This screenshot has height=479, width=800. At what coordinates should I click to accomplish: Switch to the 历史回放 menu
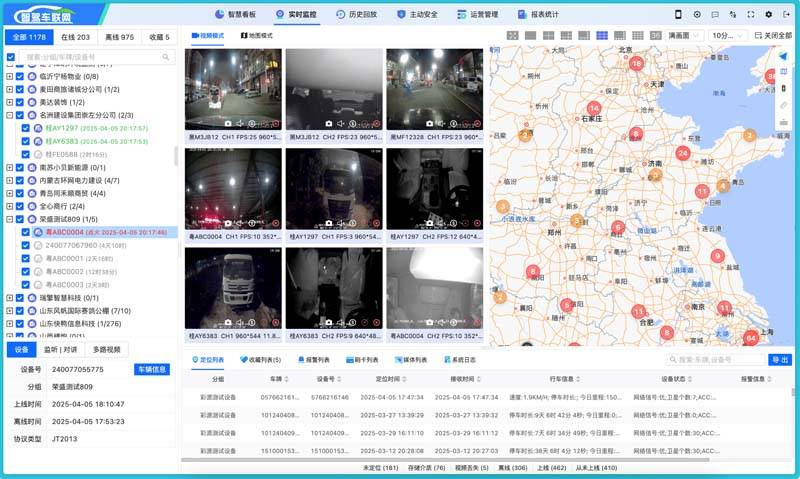coord(357,15)
